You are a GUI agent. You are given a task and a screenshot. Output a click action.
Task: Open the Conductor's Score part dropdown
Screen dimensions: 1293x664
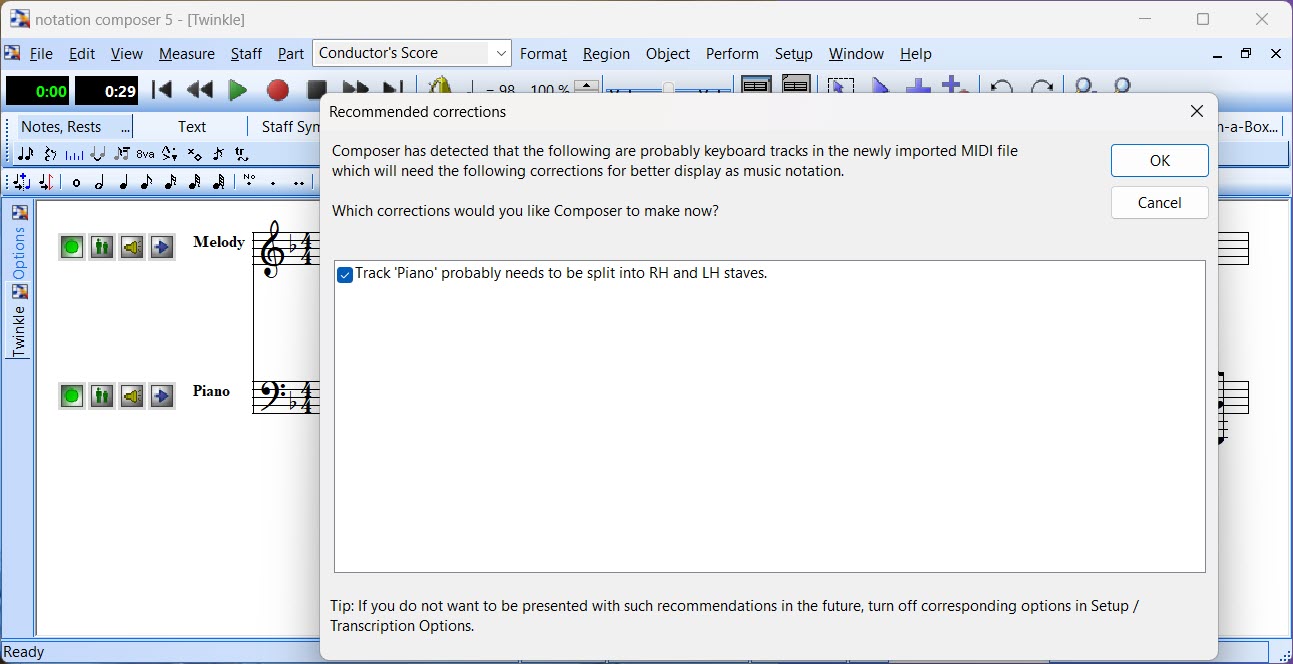coord(500,53)
